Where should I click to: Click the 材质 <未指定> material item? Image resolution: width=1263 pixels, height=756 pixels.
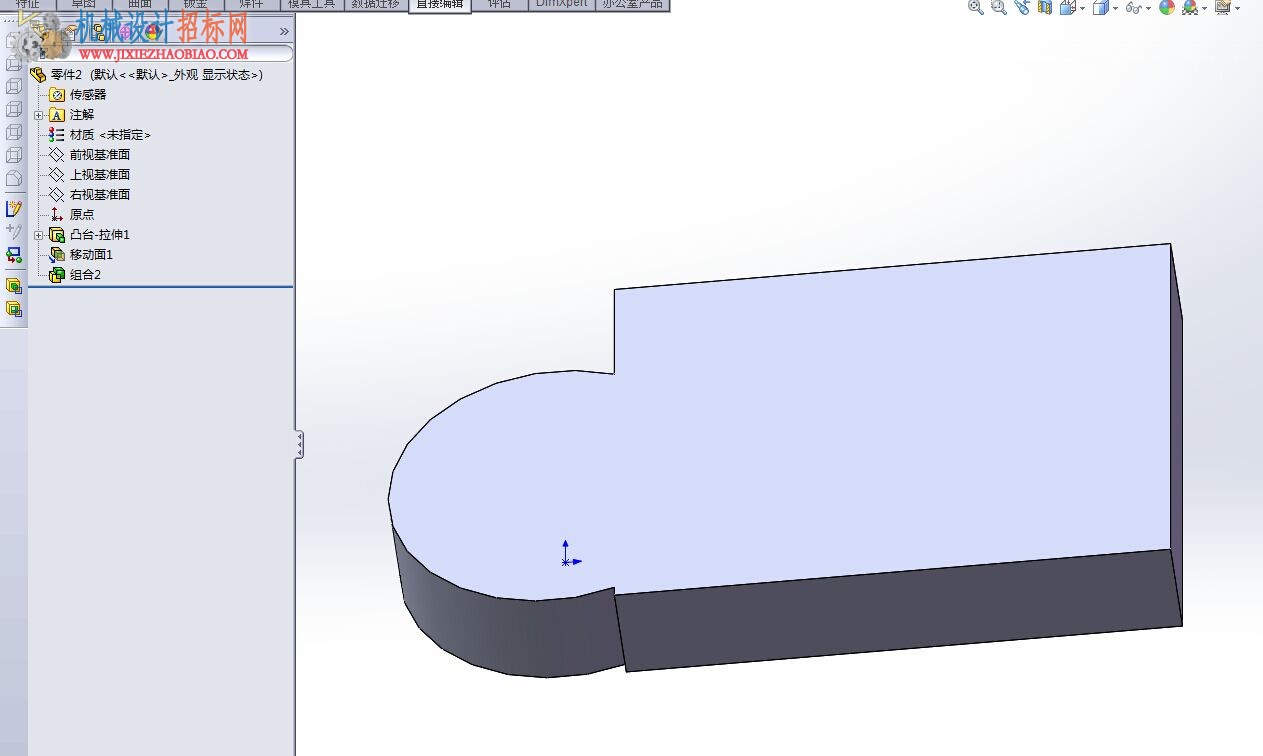pos(110,135)
